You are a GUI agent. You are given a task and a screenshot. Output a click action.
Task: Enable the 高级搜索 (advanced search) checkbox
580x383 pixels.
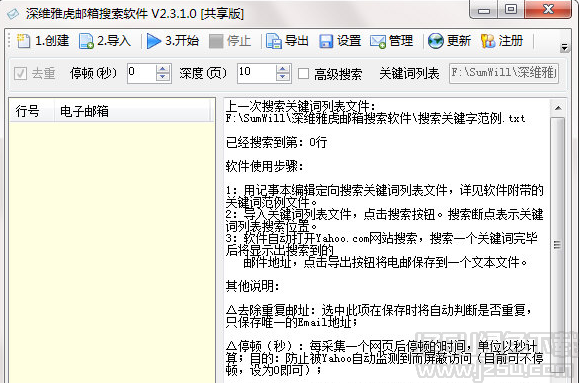tap(303, 73)
